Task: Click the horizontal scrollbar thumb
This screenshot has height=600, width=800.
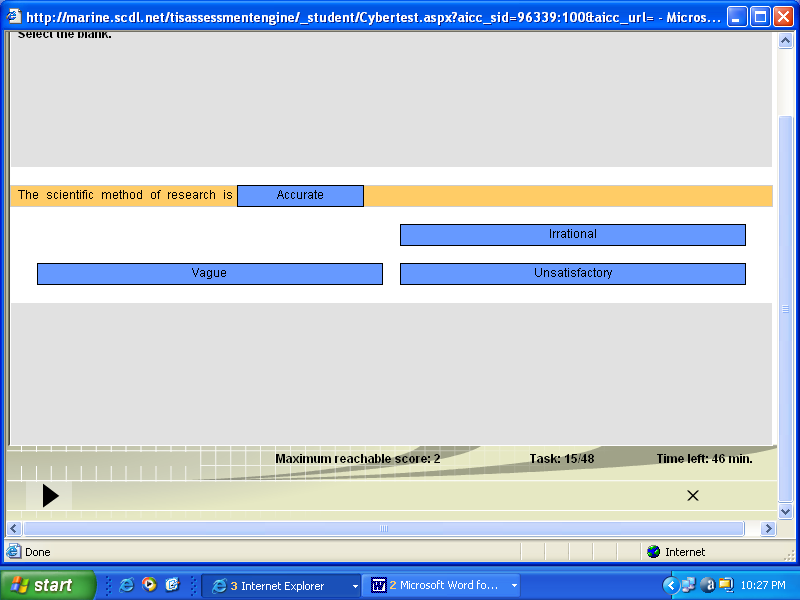Action: (x=384, y=528)
